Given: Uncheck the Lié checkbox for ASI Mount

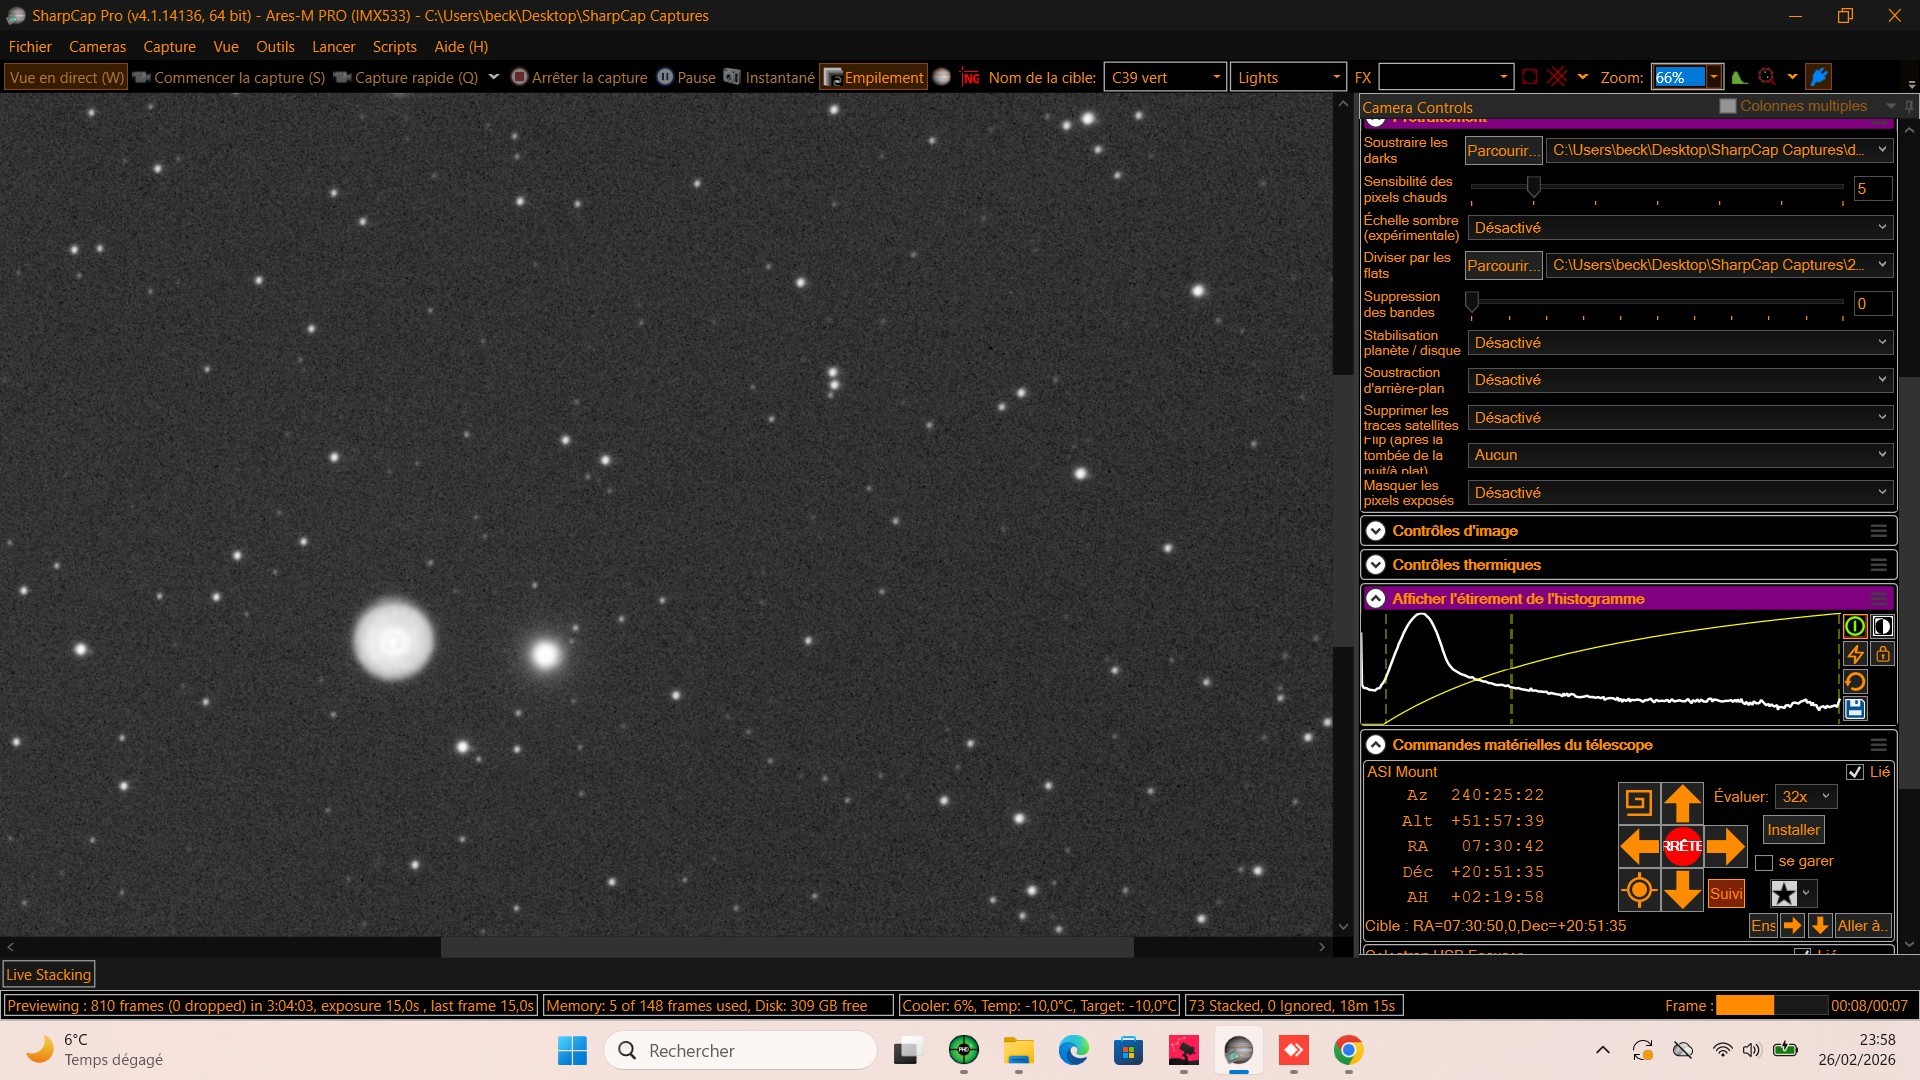Looking at the screenshot, I should pyautogui.click(x=1855, y=772).
